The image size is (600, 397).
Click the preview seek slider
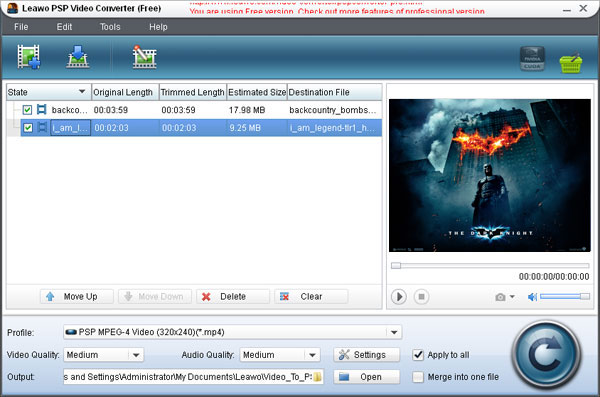490,265
